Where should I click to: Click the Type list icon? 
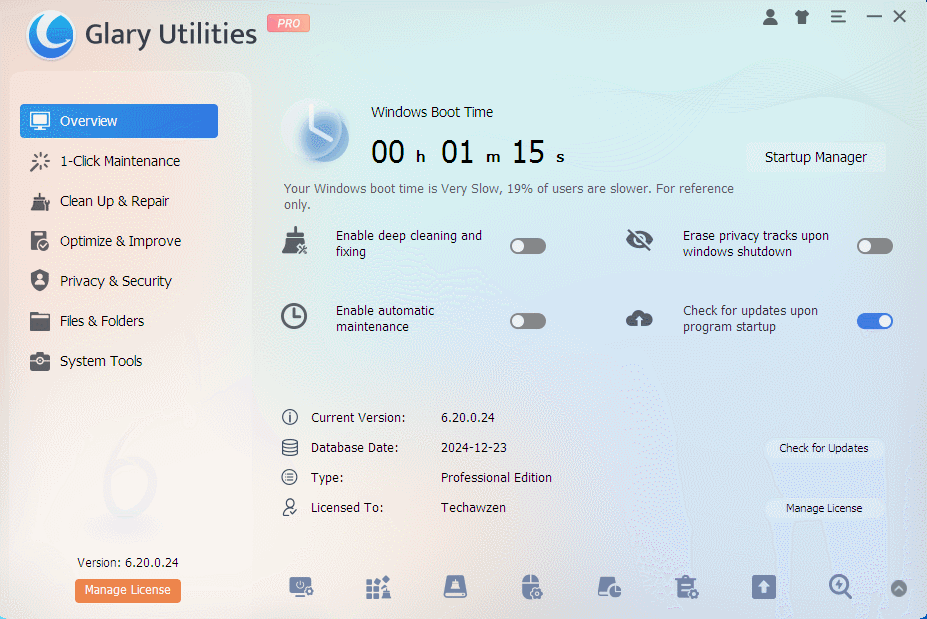coord(289,477)
